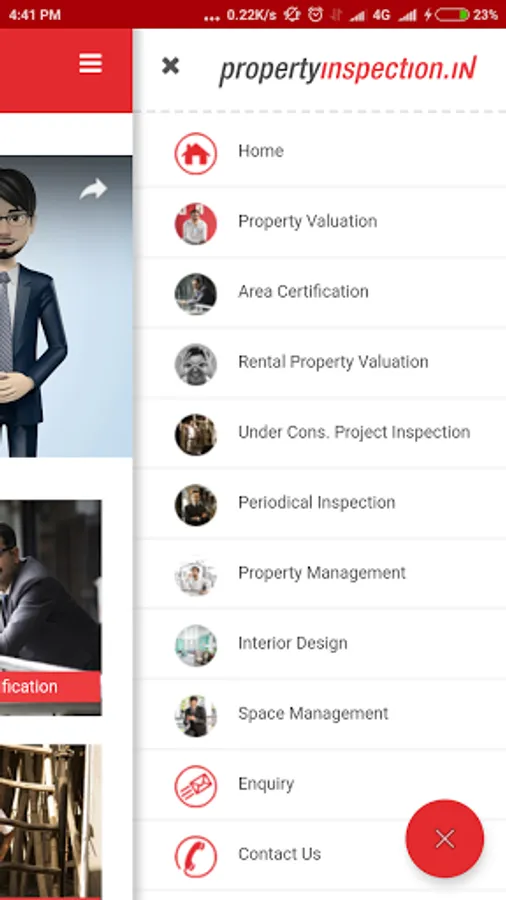The width and height of the screenshot is (506, 900).
Task: Tap the Enquiry envelope icon
Action: click(x=196, y=786)
